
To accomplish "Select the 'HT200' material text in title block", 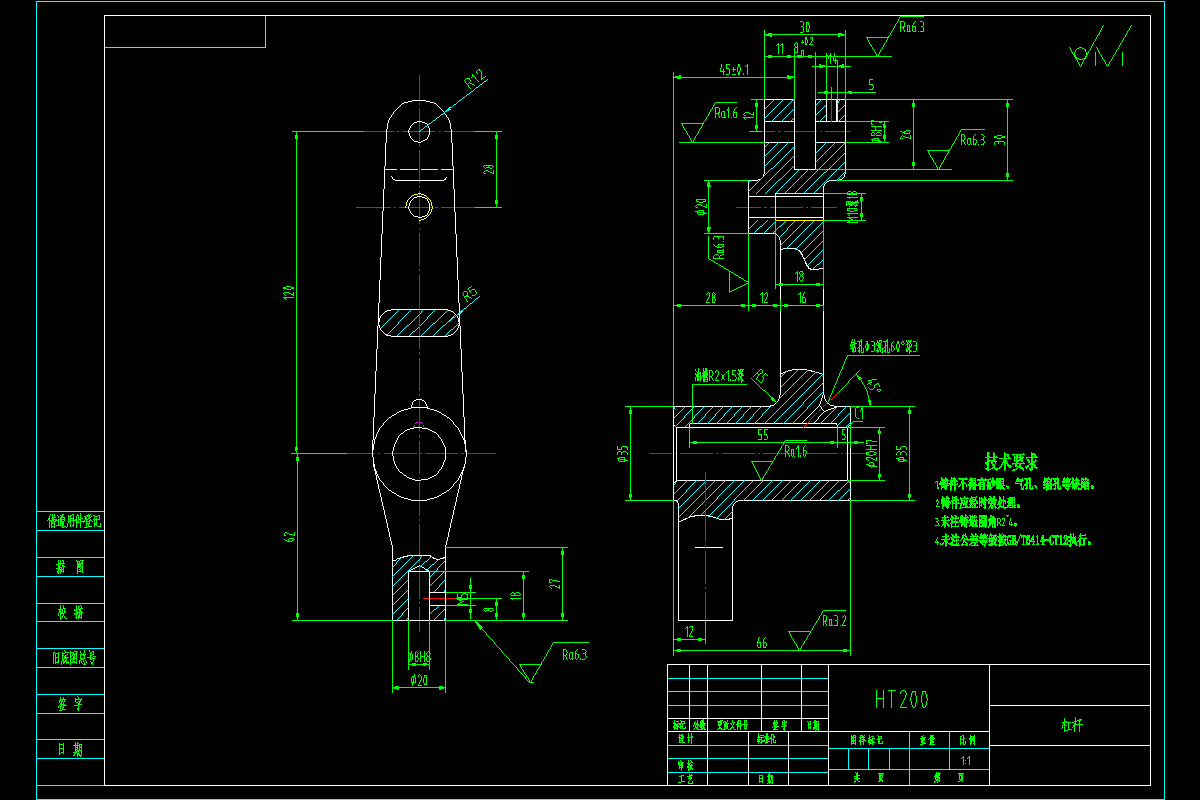I will (x=901, y=699).
